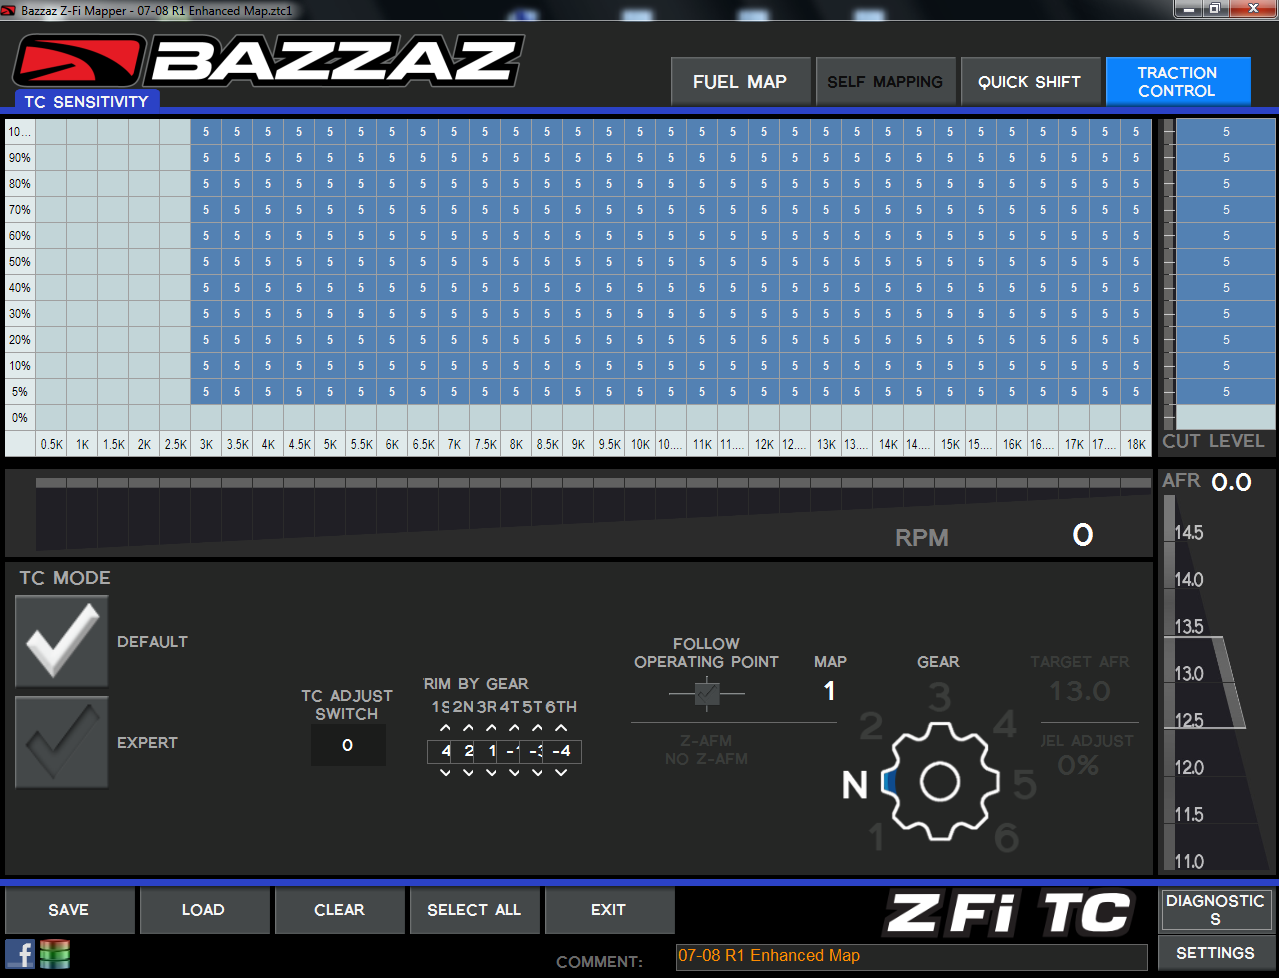
Task: Click the Bazzaz logo
Action: pyautogui.click(x=268, y=62)
